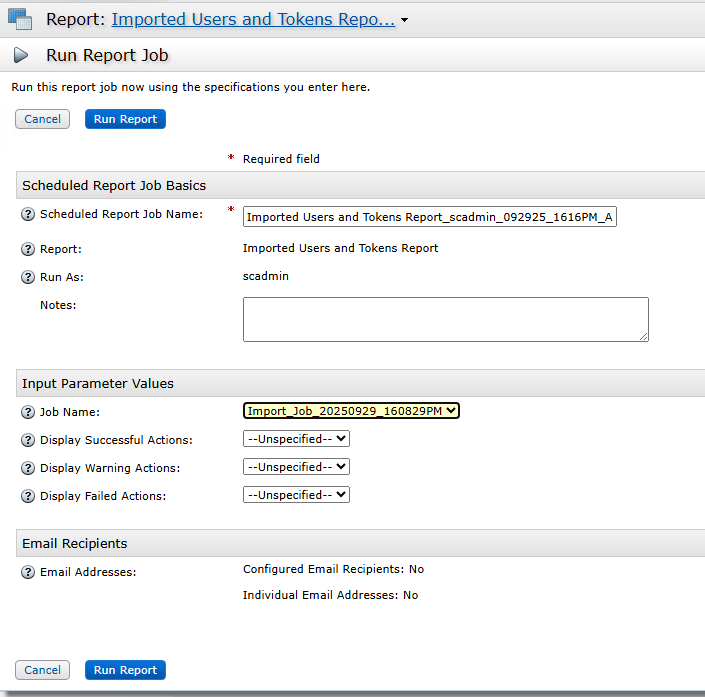Expand the report title dropdown arrow
This screenshot has width=705, height=697.
(404, 20)
